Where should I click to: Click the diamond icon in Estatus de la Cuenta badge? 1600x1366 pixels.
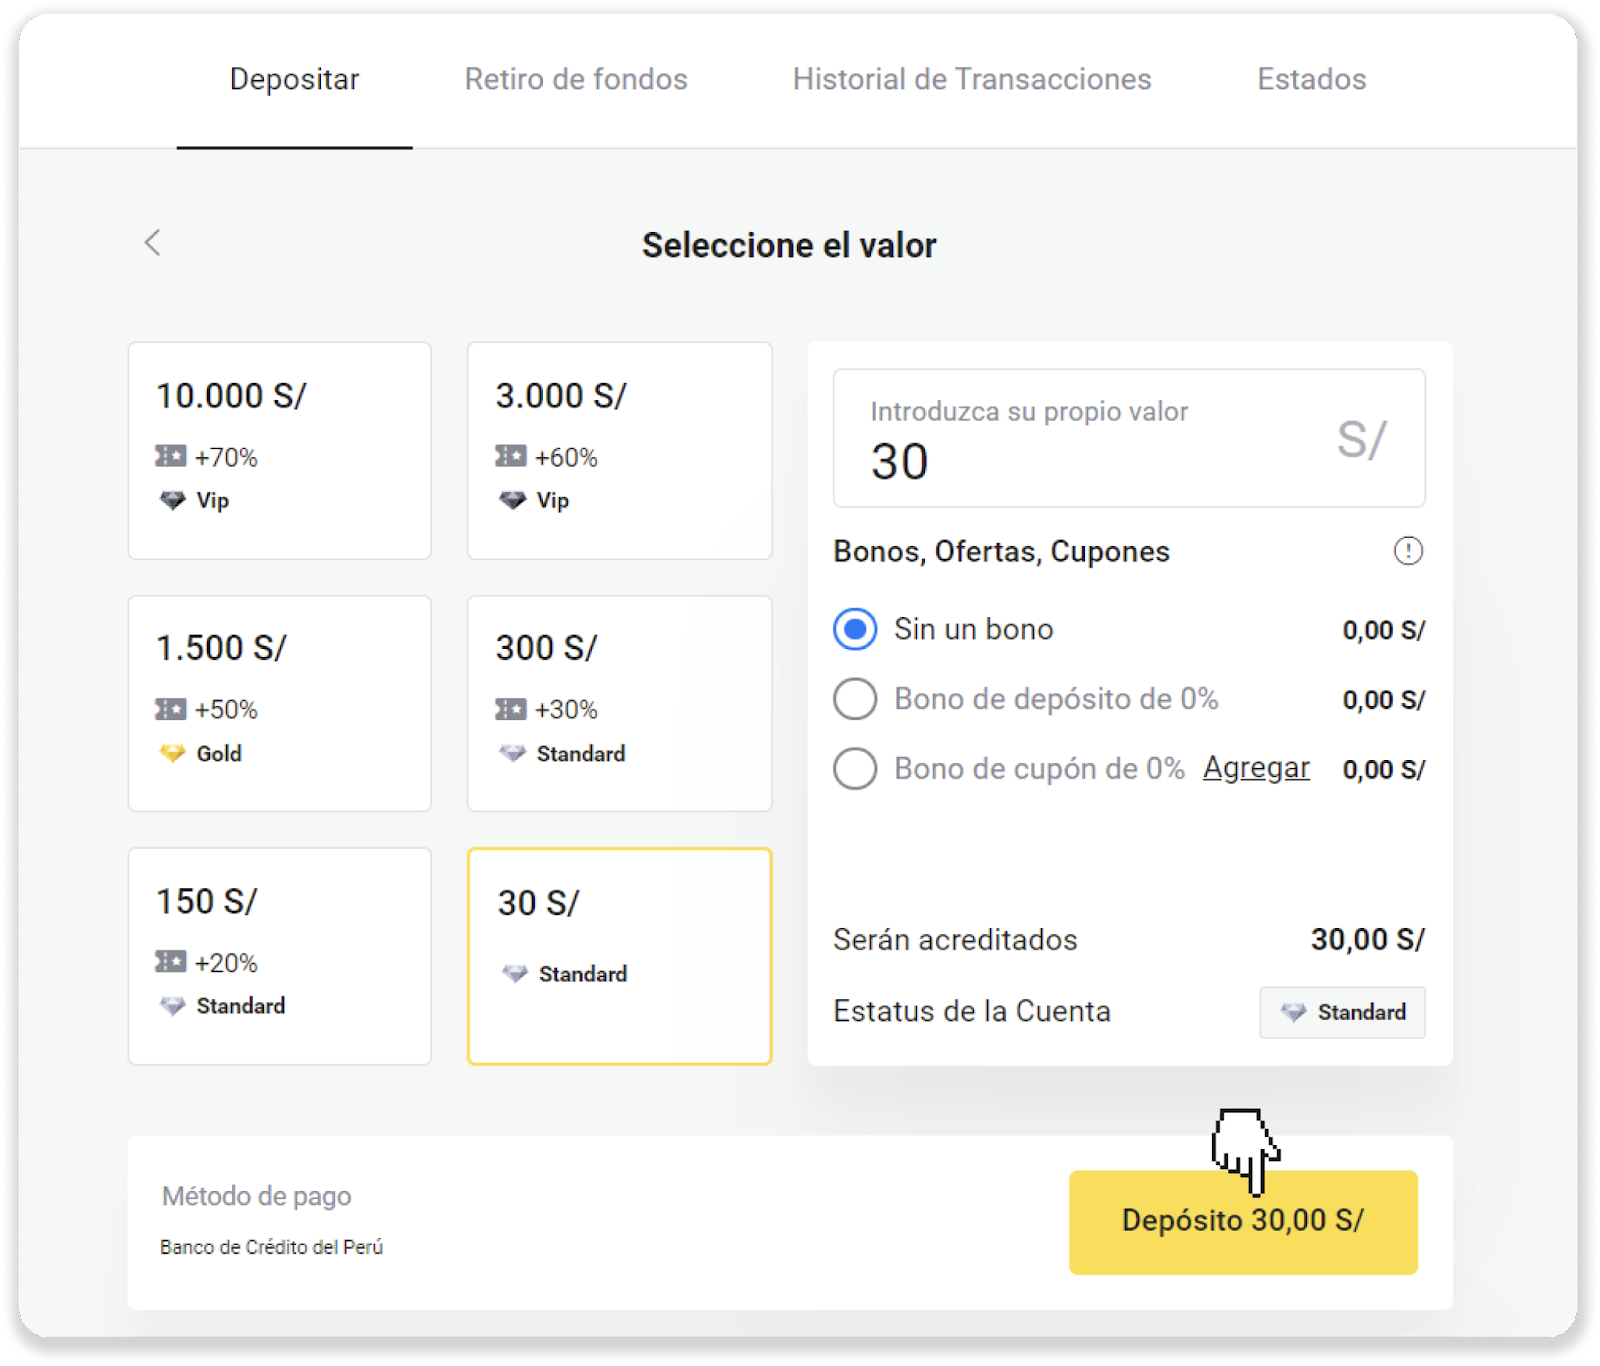coord(1293,1012)
